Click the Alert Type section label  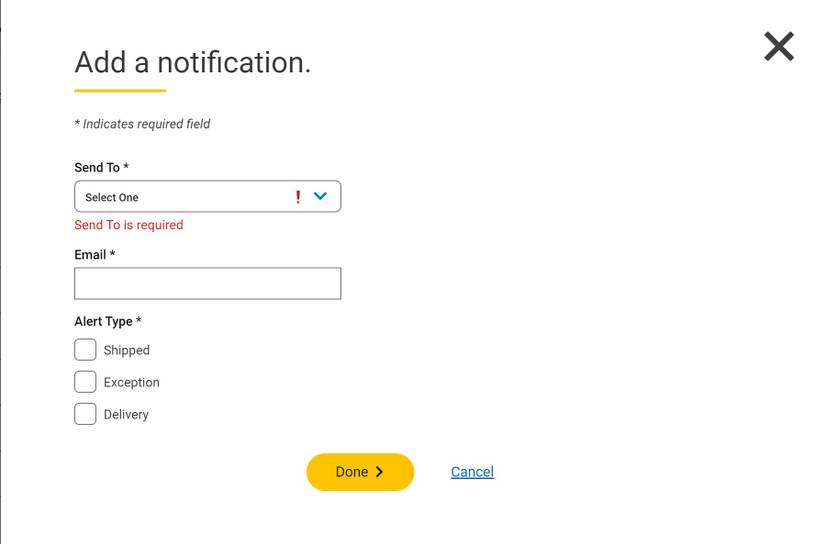coord(108,322)
